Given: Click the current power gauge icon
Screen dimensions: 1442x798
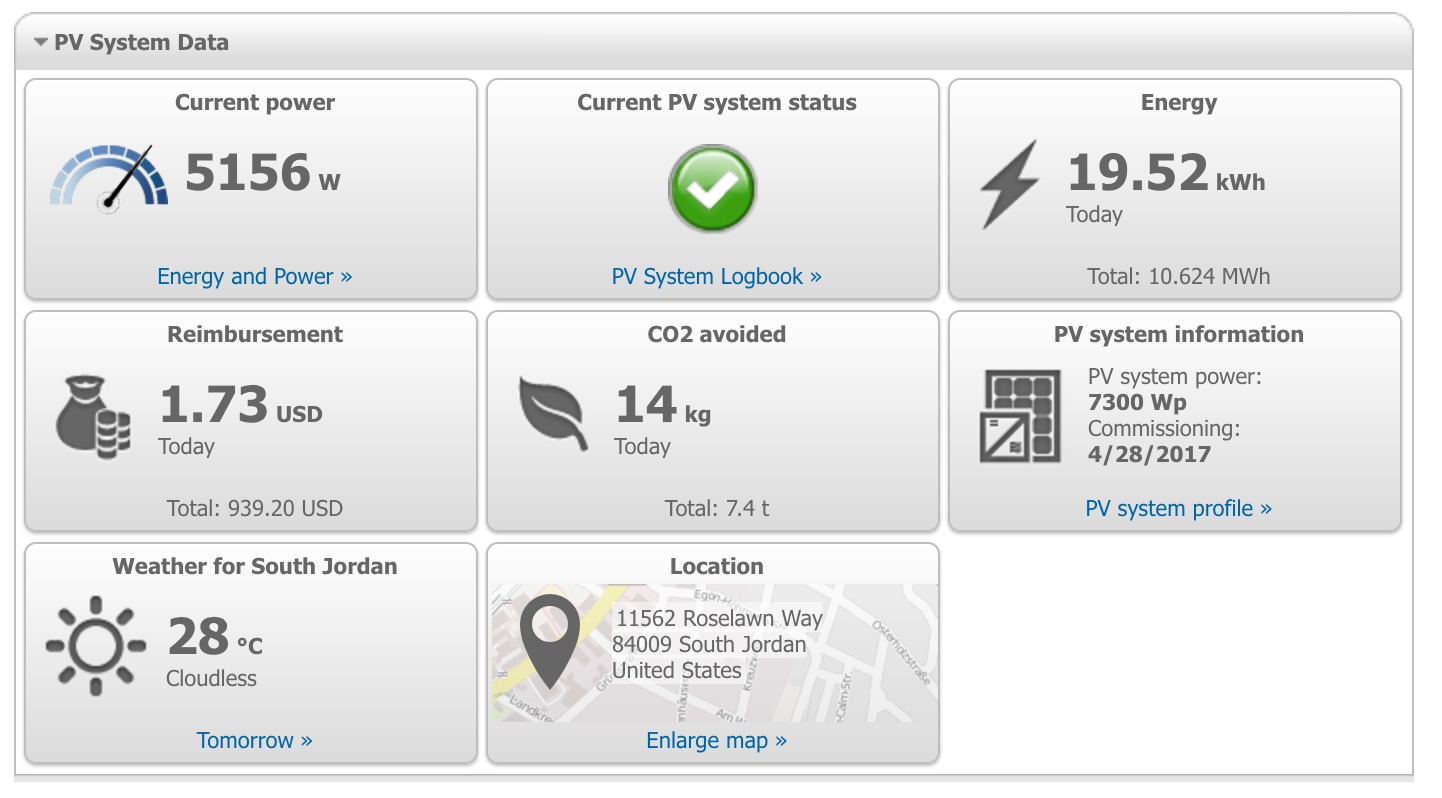Looking at the screenshot, I should (x=109, y=178).
